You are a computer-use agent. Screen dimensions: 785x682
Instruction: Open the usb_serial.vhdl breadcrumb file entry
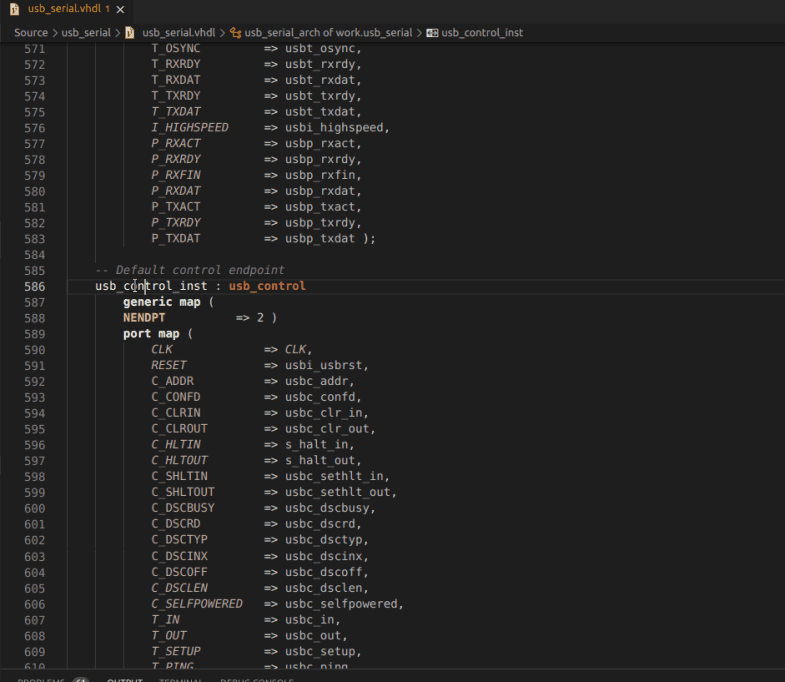point(178,32)
